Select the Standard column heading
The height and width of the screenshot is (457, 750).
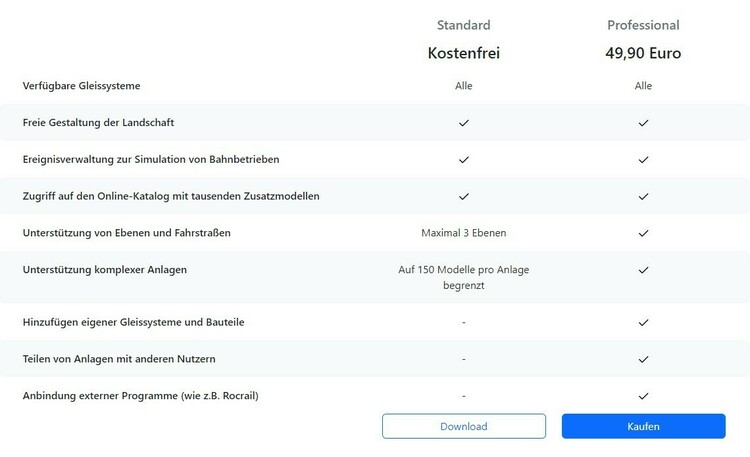464,25
